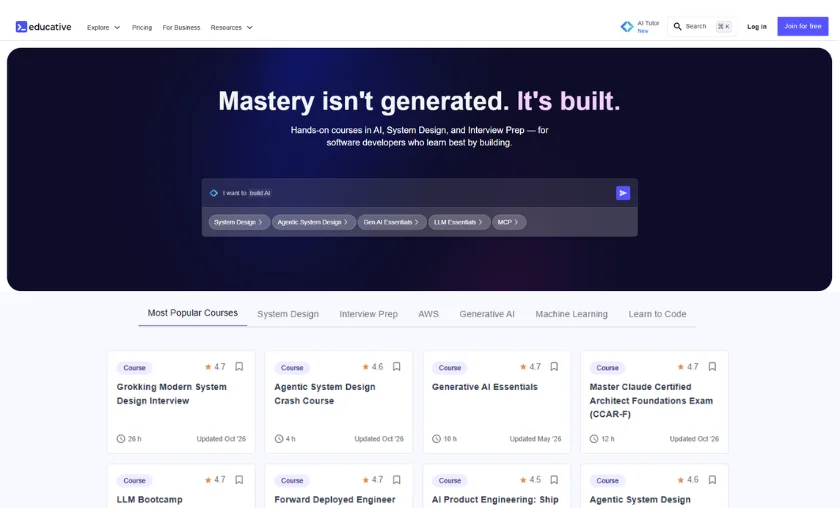Click the clock icon showing 26 h
840x508 pixels.
[x=121, y=438]
